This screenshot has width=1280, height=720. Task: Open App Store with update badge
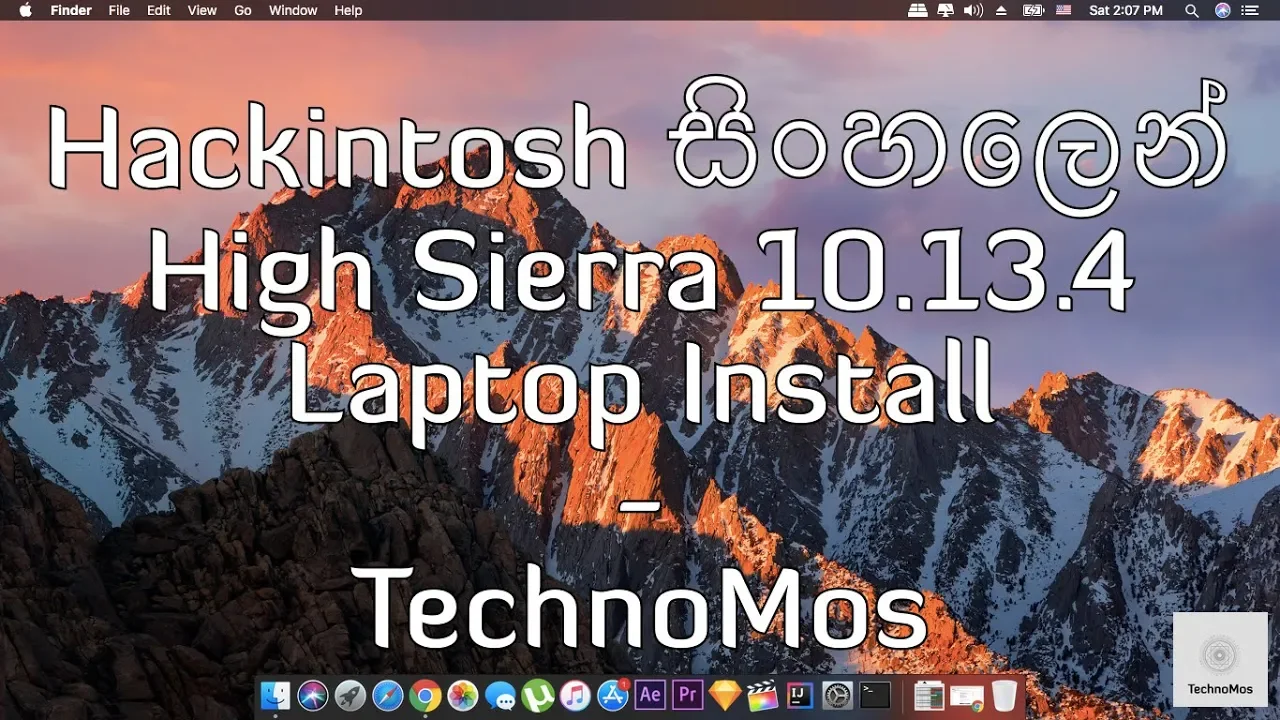pyautogui.click(x=613, y=695)
